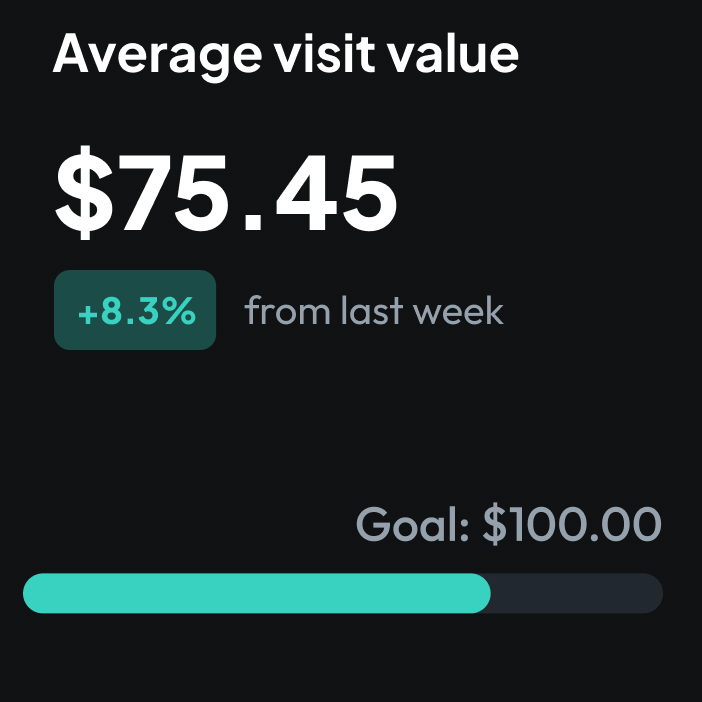Click the rounded left start of progress bar

[34, 593]
